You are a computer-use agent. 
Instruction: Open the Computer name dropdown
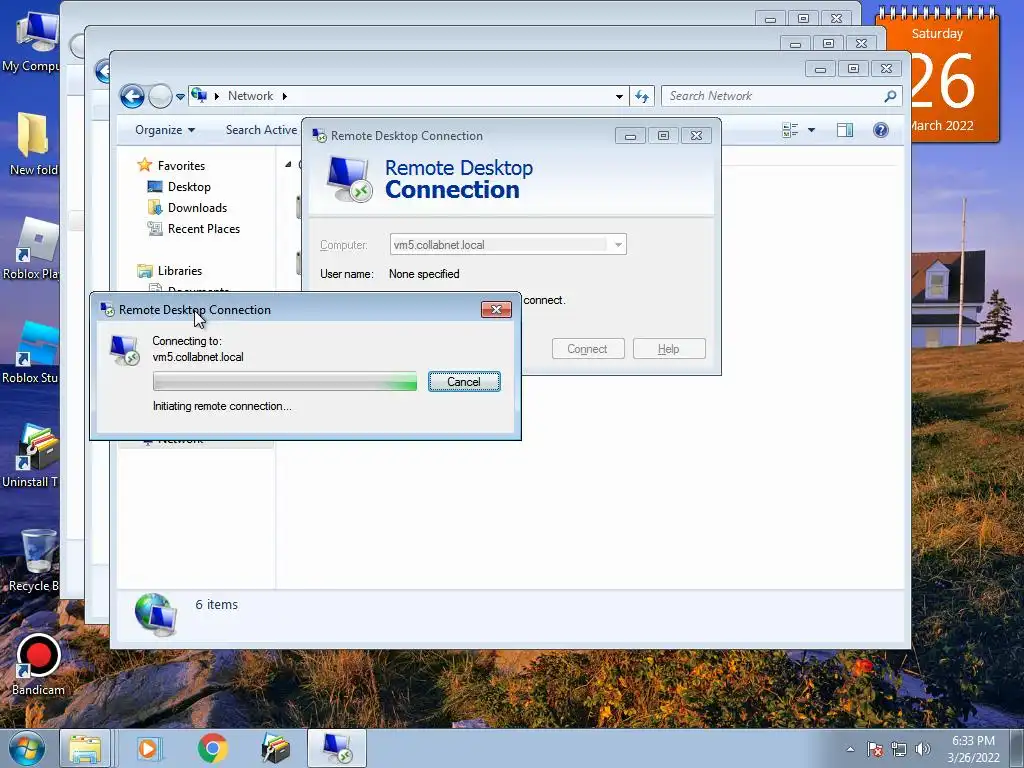[618, 245]
